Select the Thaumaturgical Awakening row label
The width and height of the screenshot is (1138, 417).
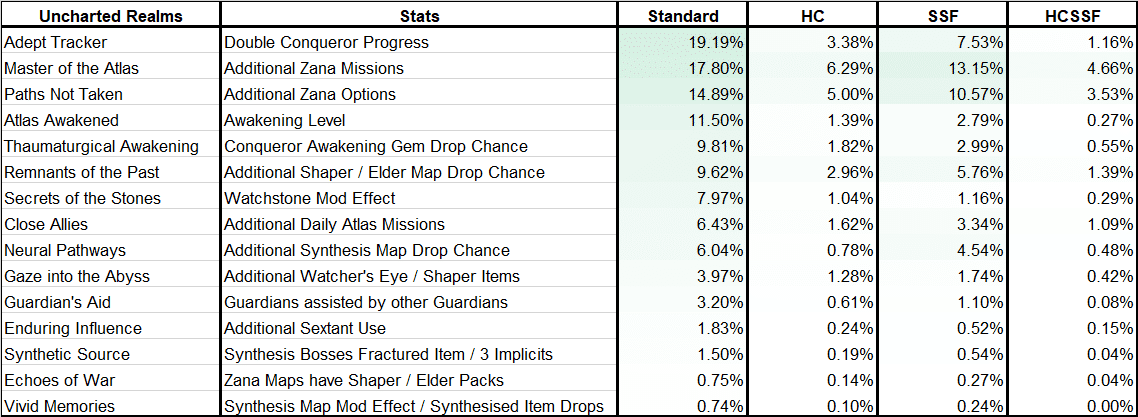point(111,146)
